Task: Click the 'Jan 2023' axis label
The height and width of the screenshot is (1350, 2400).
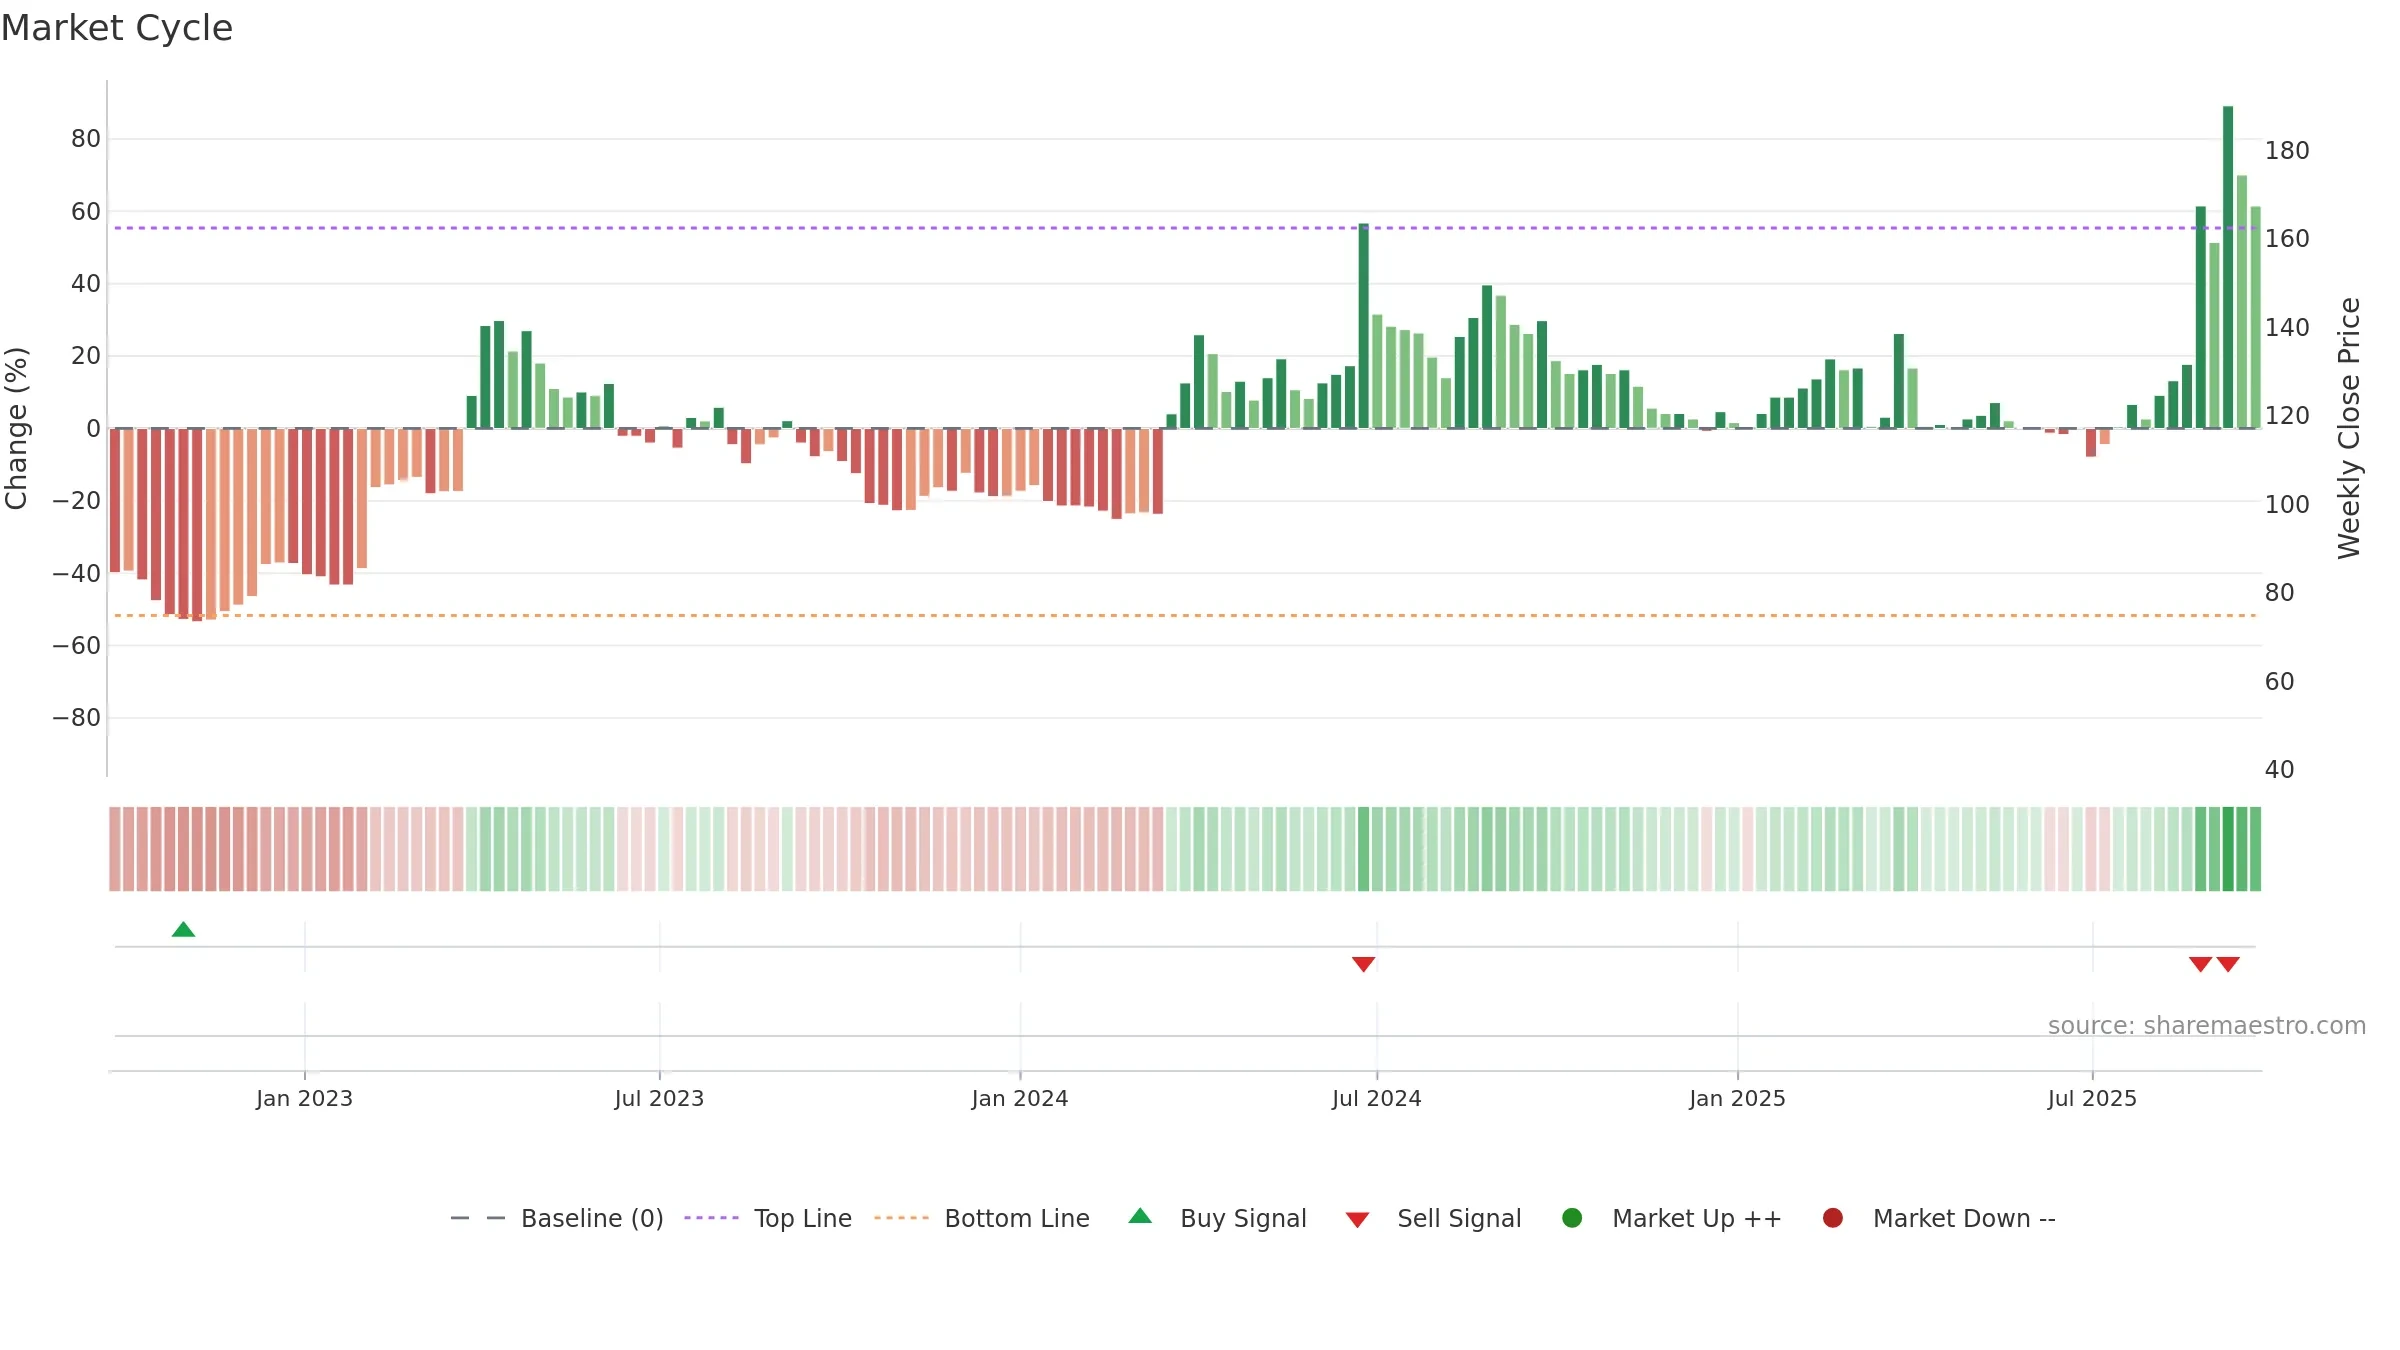Action: click(x=304, y=1098)
